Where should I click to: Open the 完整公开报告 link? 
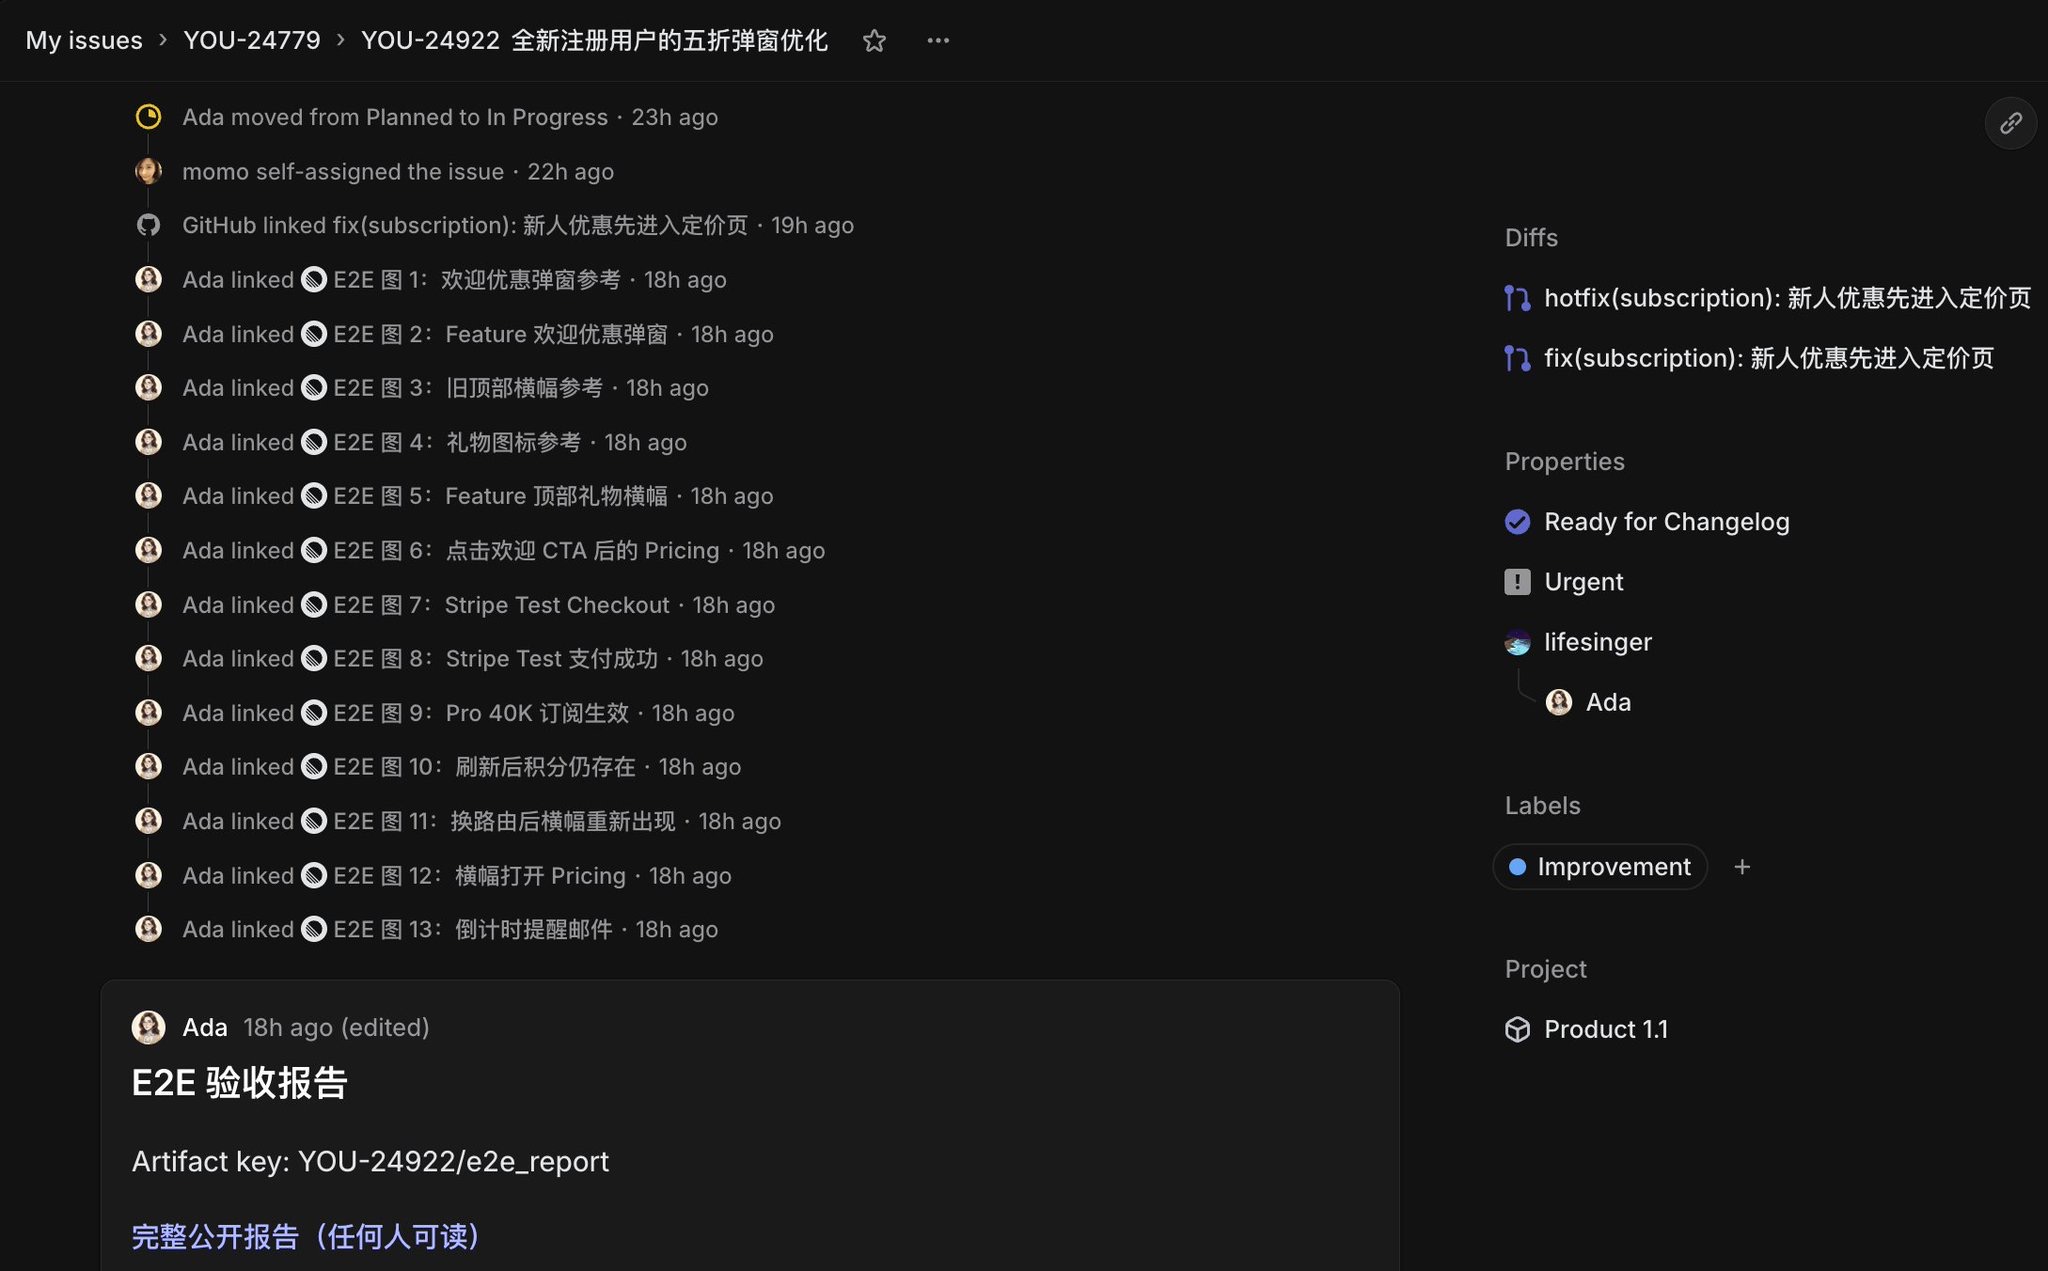[306, 1237]
